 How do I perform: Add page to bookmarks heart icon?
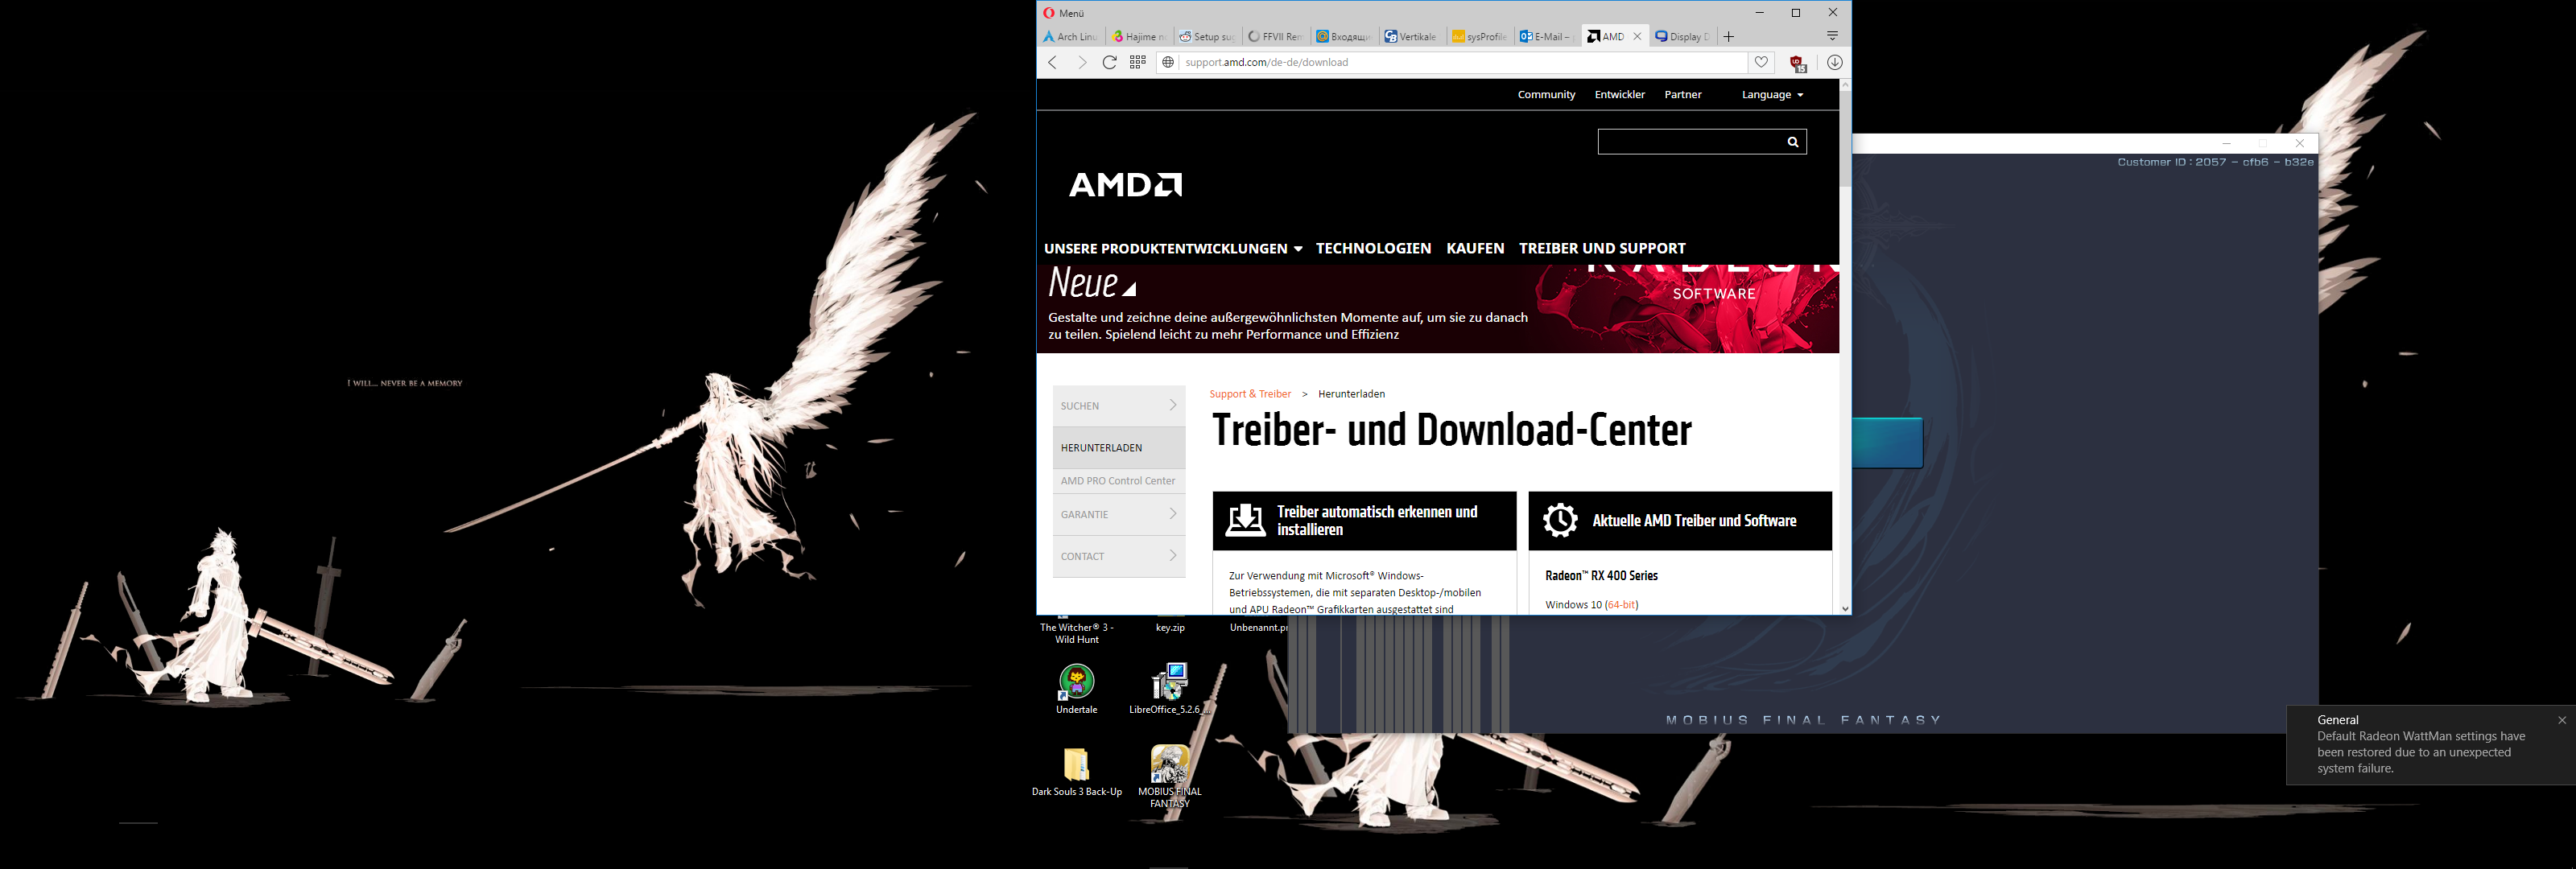(1761, 62)
